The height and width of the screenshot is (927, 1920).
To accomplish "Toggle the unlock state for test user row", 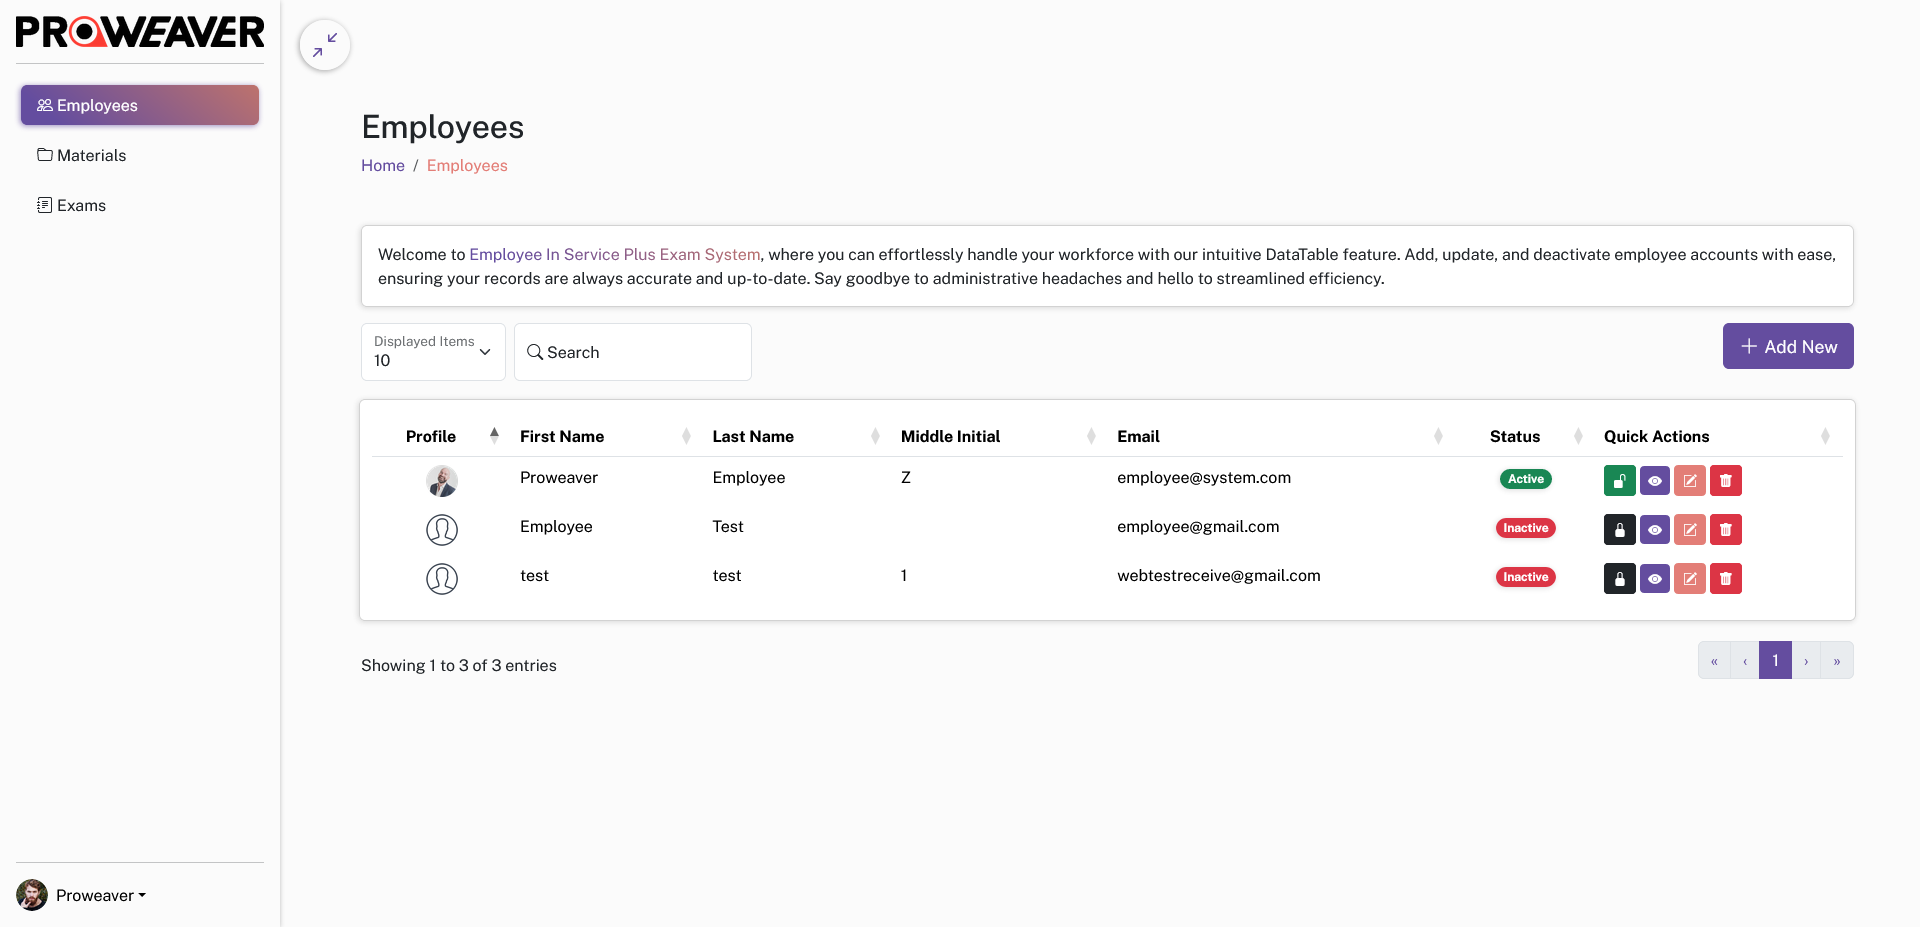I will [1620, 579].
